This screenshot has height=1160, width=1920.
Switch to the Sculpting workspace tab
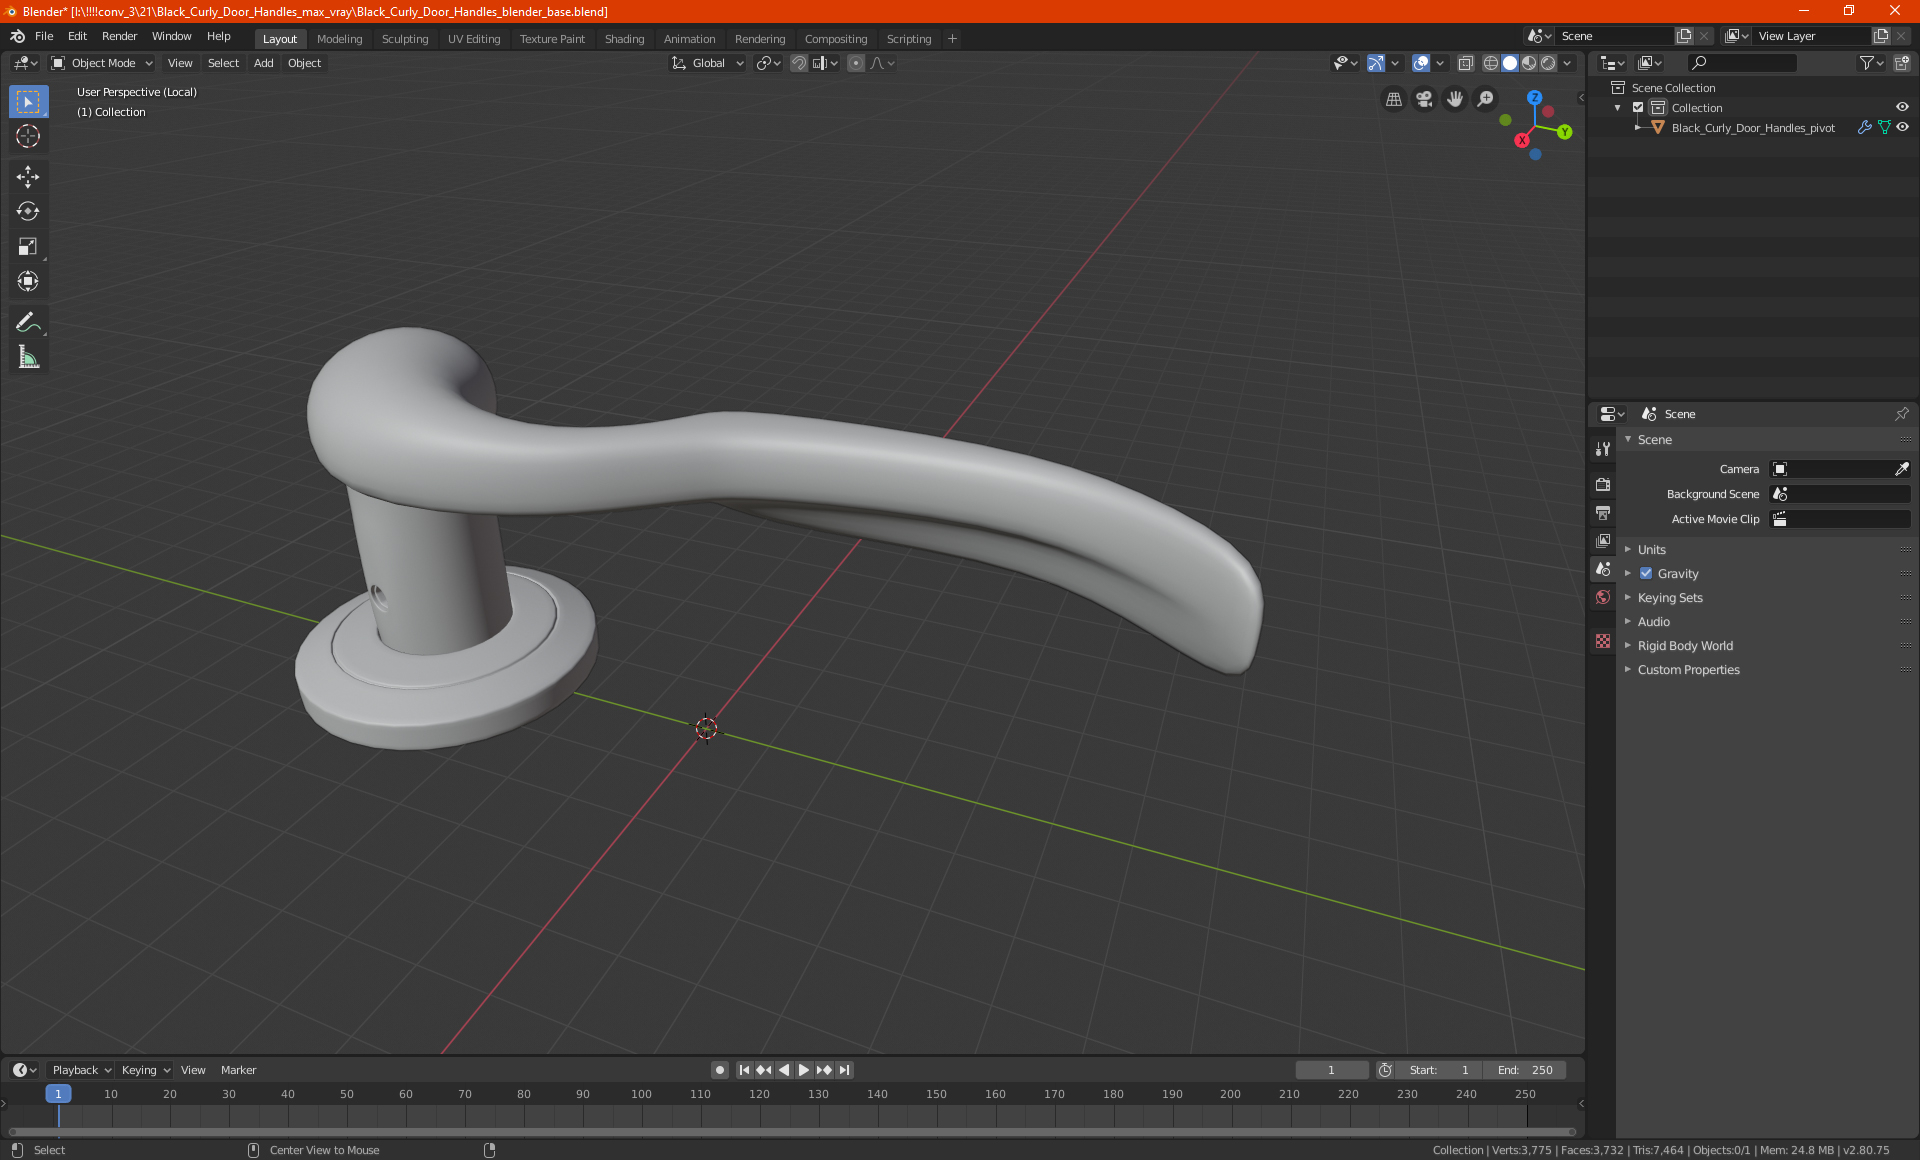pyautogui.click(x=404, y=39)
